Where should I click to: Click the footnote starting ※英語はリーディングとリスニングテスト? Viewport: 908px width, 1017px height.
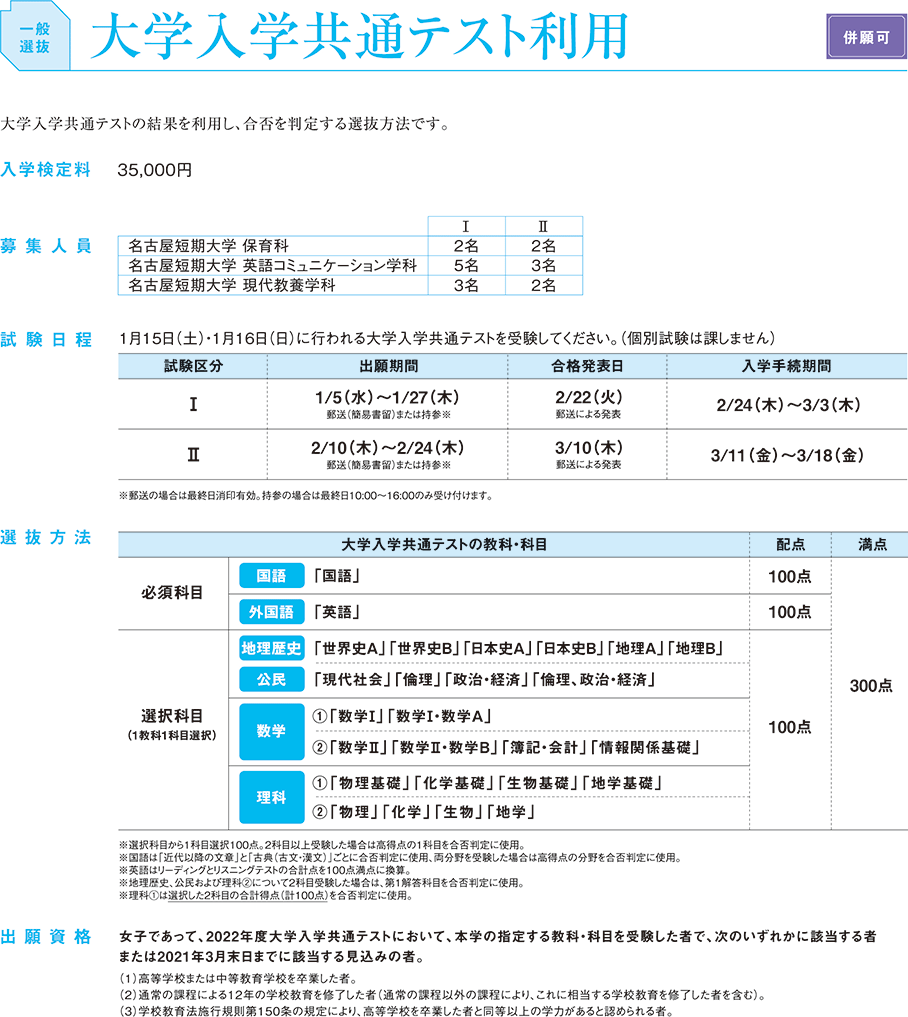point(265,870)
